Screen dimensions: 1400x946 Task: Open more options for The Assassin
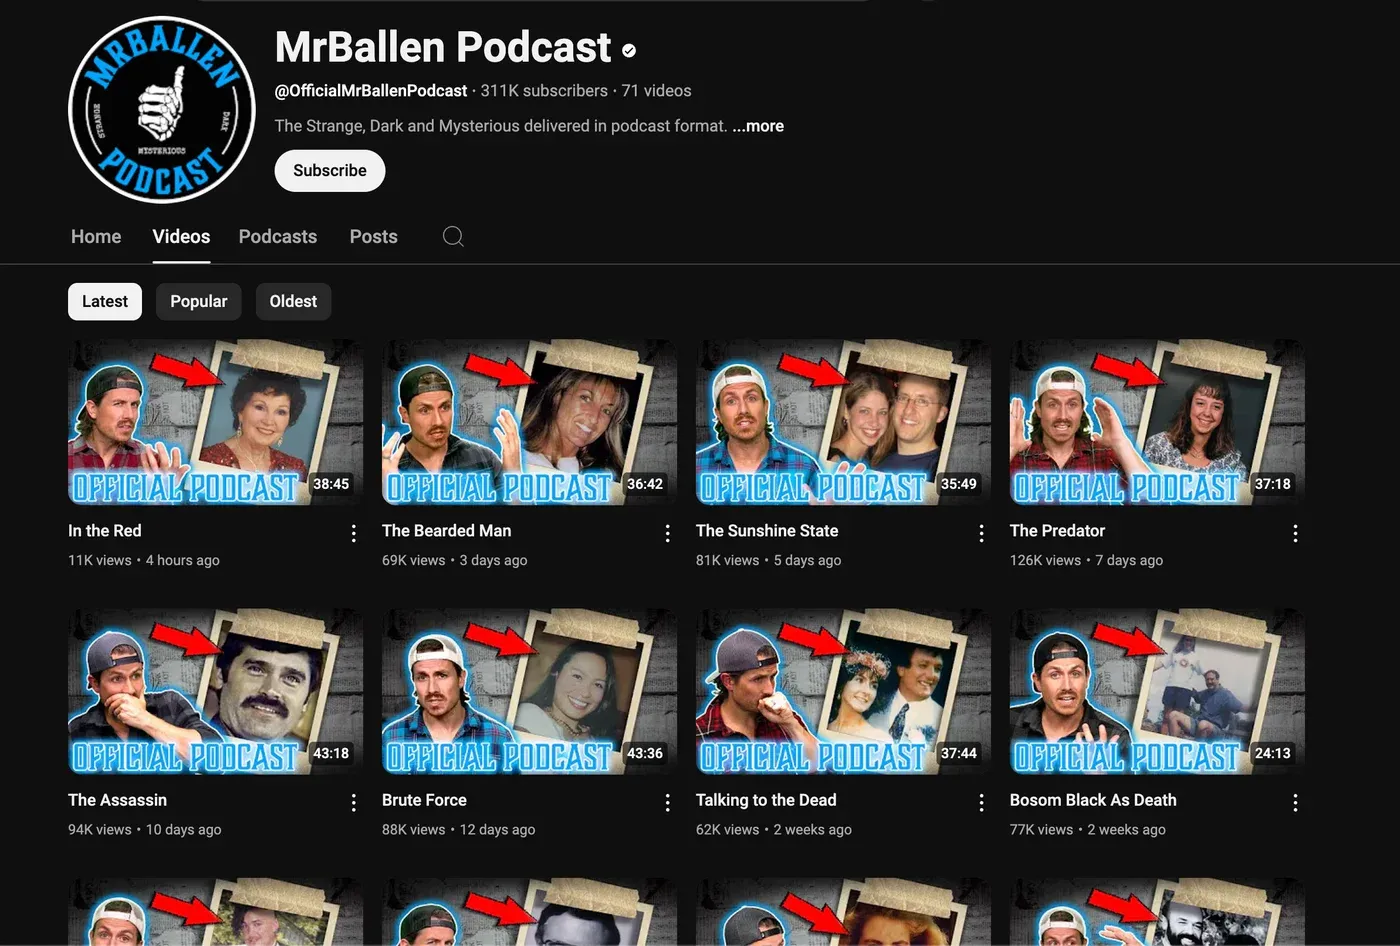click(x=354, y=802)
